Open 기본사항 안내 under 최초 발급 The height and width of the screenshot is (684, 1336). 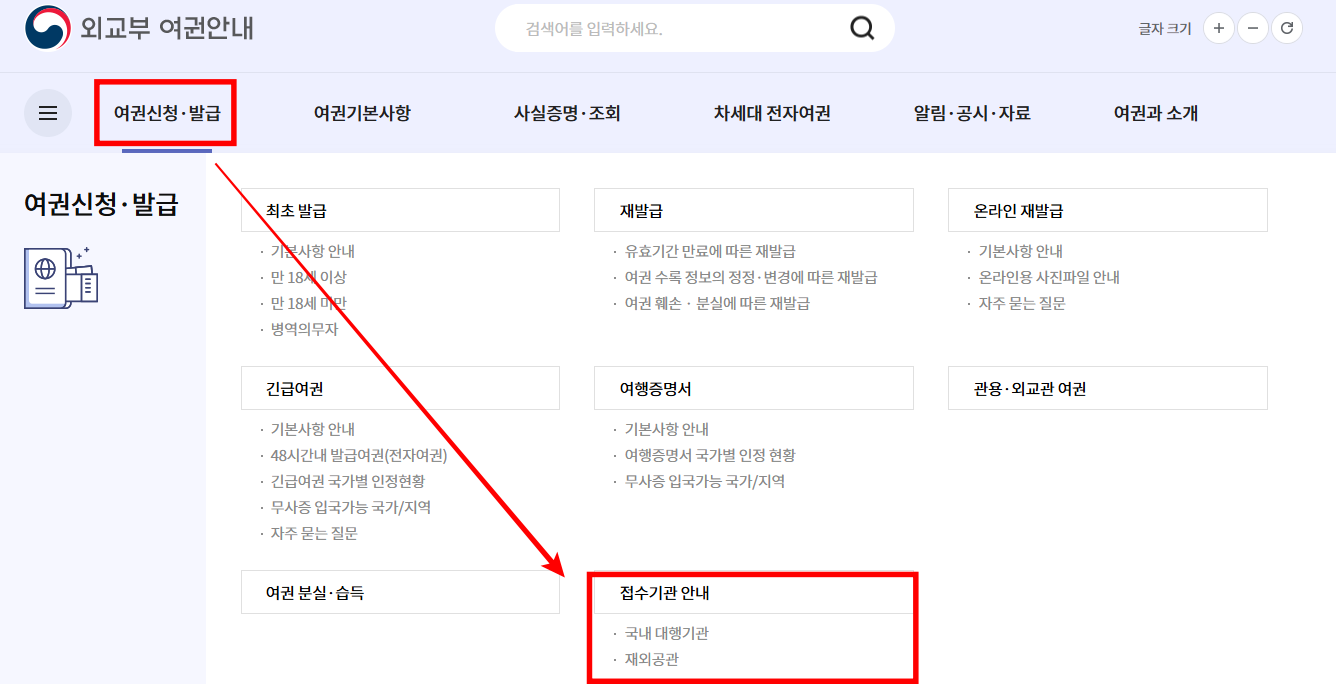click(x=313, y=251)
